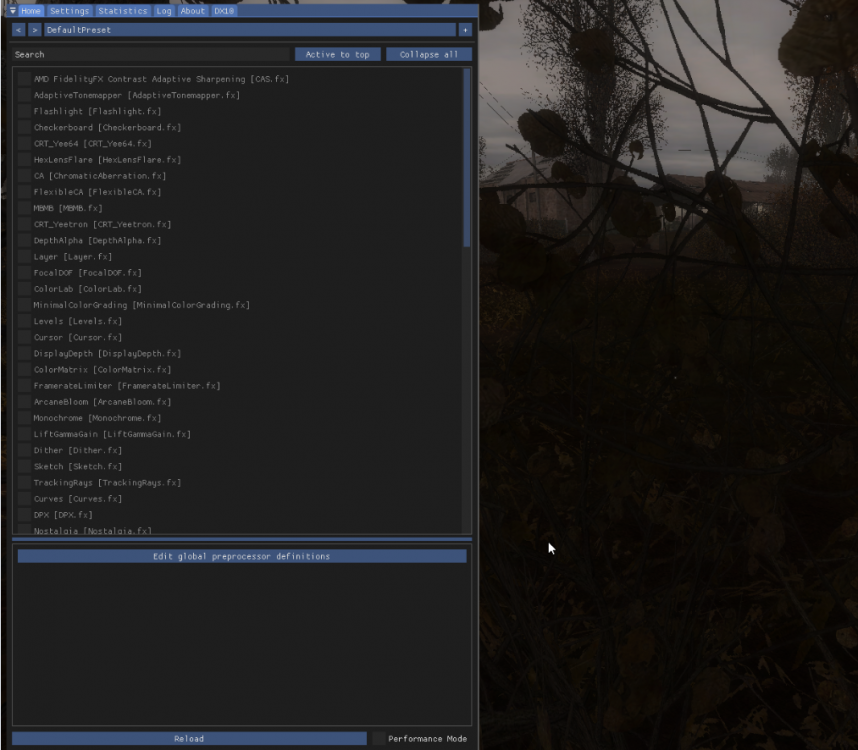Click the Edit global preprocessor definitions button

point(241,556)
